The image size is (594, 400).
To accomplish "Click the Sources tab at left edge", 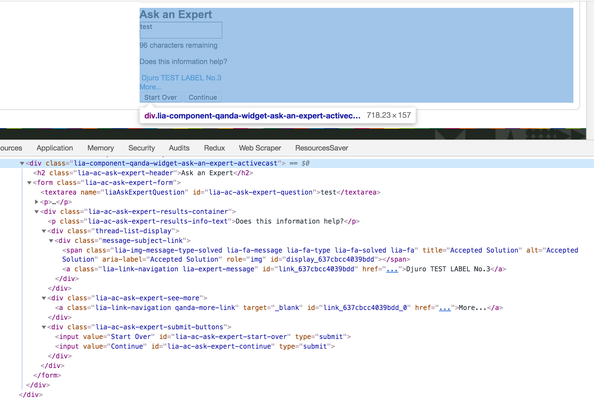I will [x=11, y=148].
